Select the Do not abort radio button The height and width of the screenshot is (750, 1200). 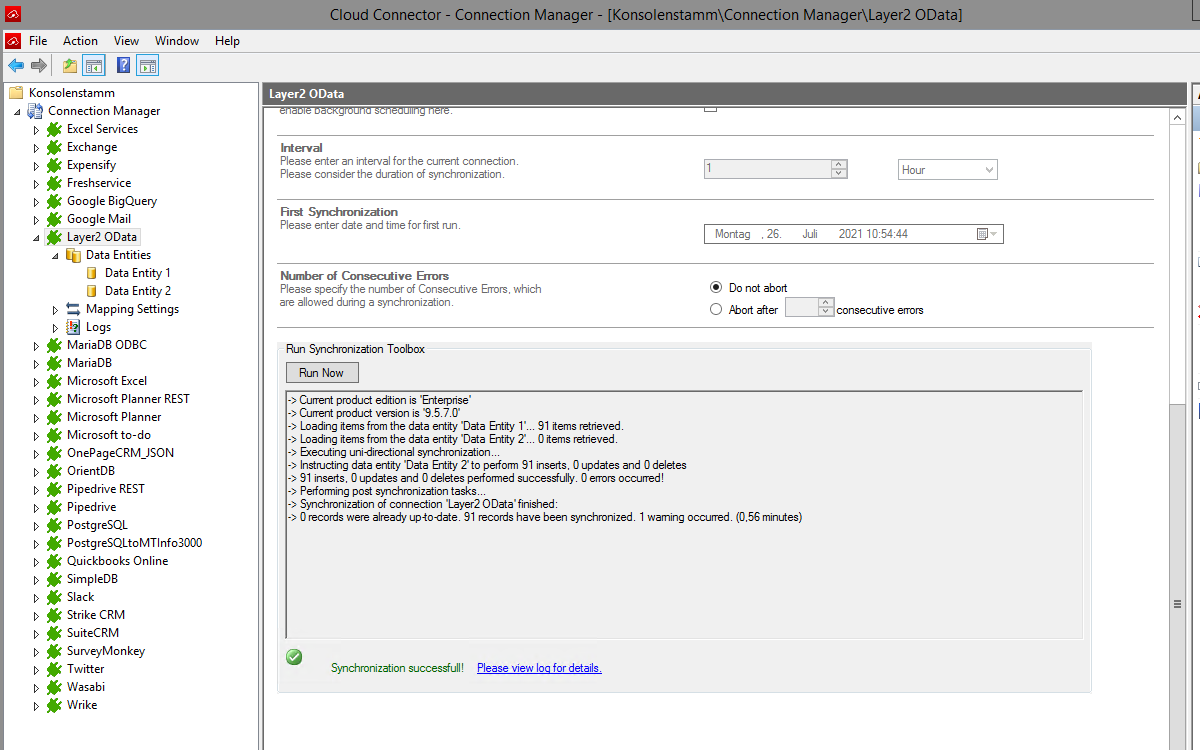(x=716, y=288)
